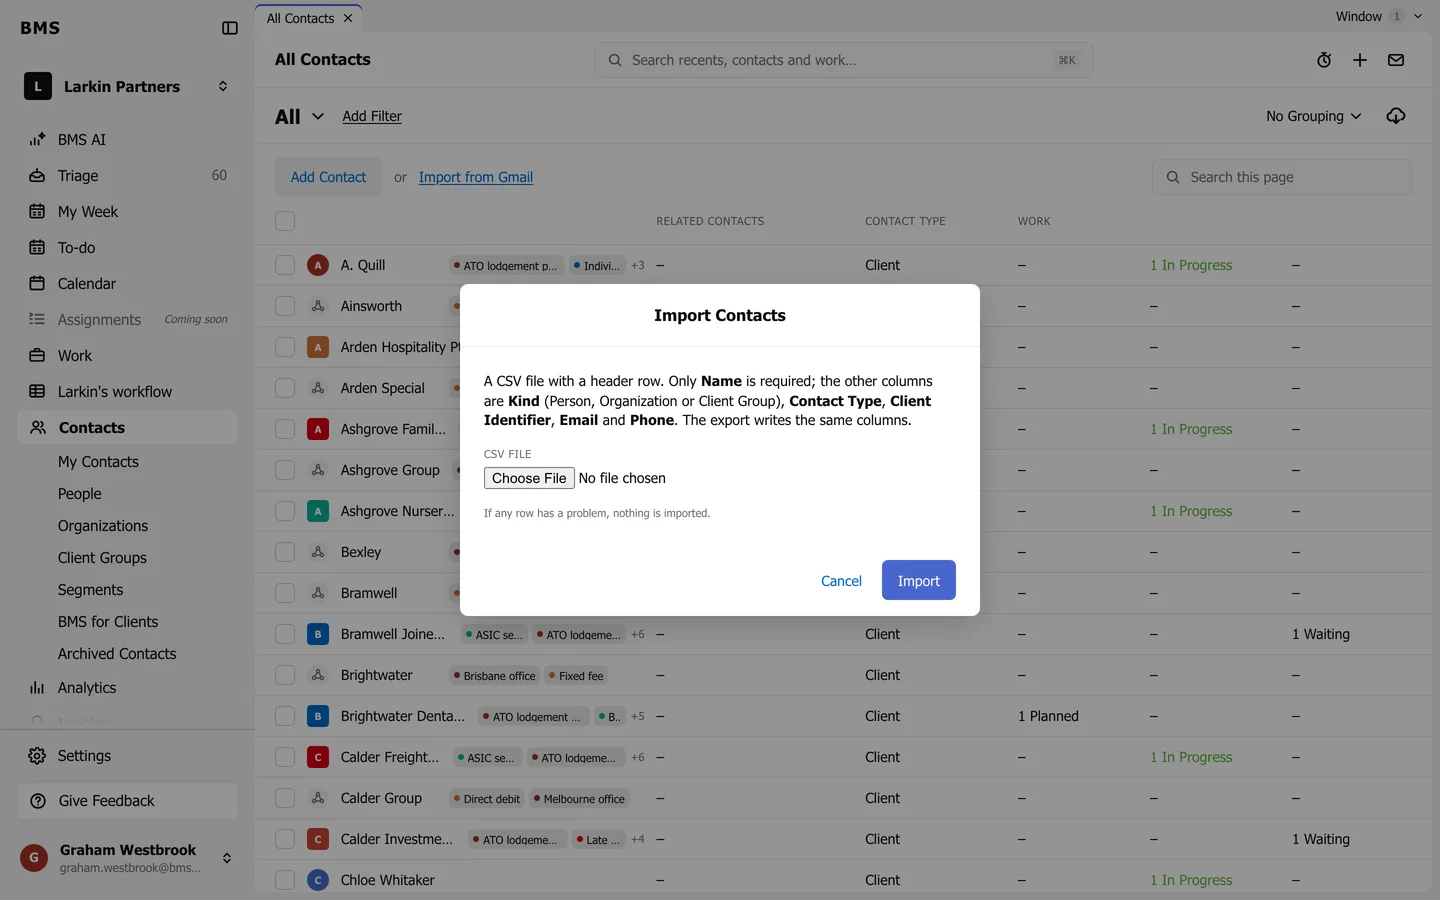Open the No Grouping dropdown
Image resolution: width=1440 pixels, height=900 pixels.
pyautogui.click(x=1313, y=116)
